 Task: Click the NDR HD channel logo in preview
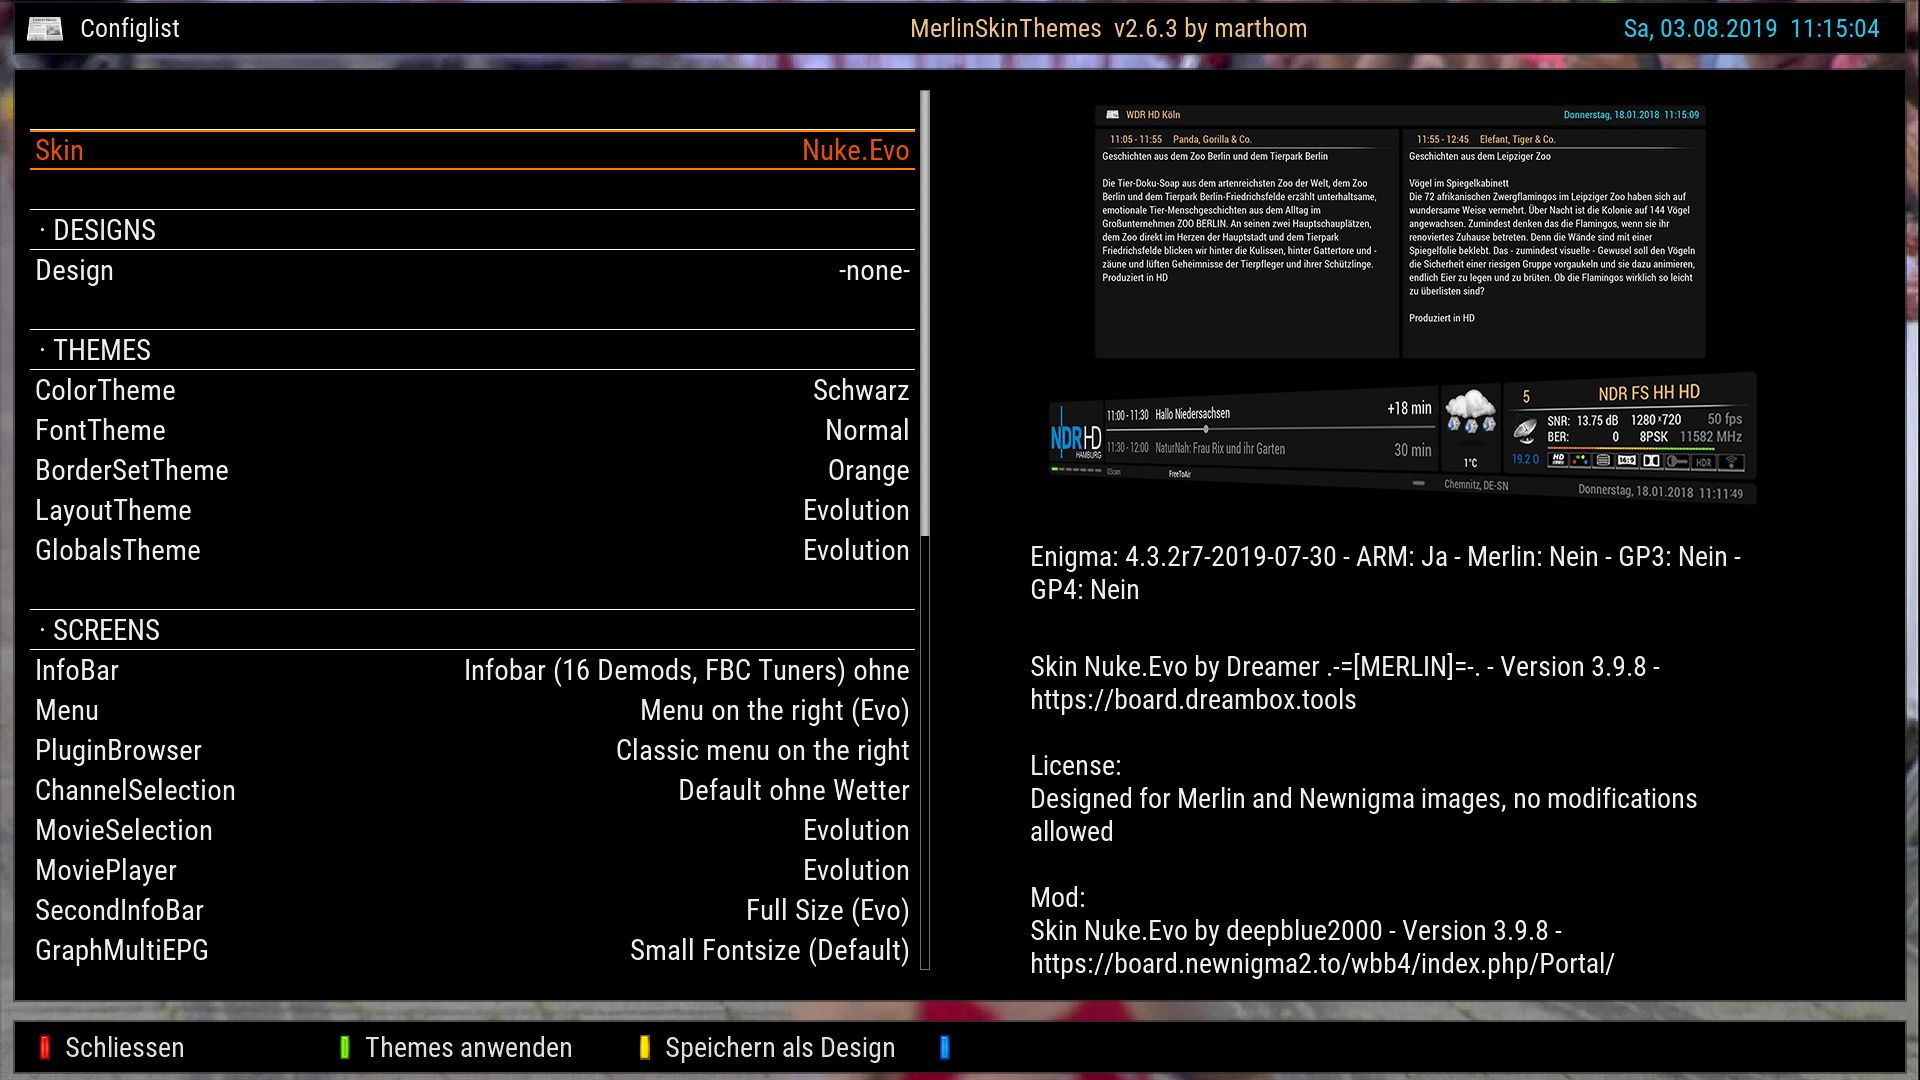pyautogui.click(x=1075, y=438)
